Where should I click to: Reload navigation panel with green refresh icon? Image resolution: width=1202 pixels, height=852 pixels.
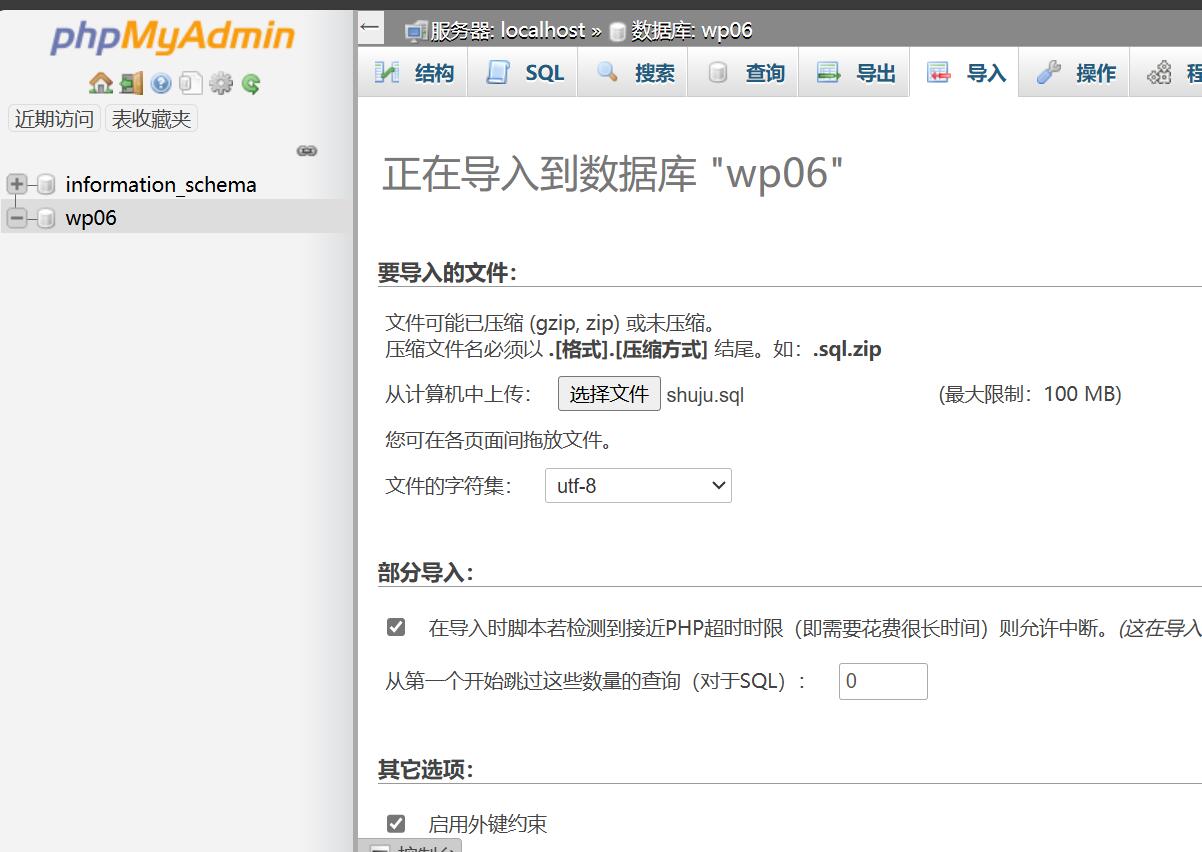coord(251,84)
